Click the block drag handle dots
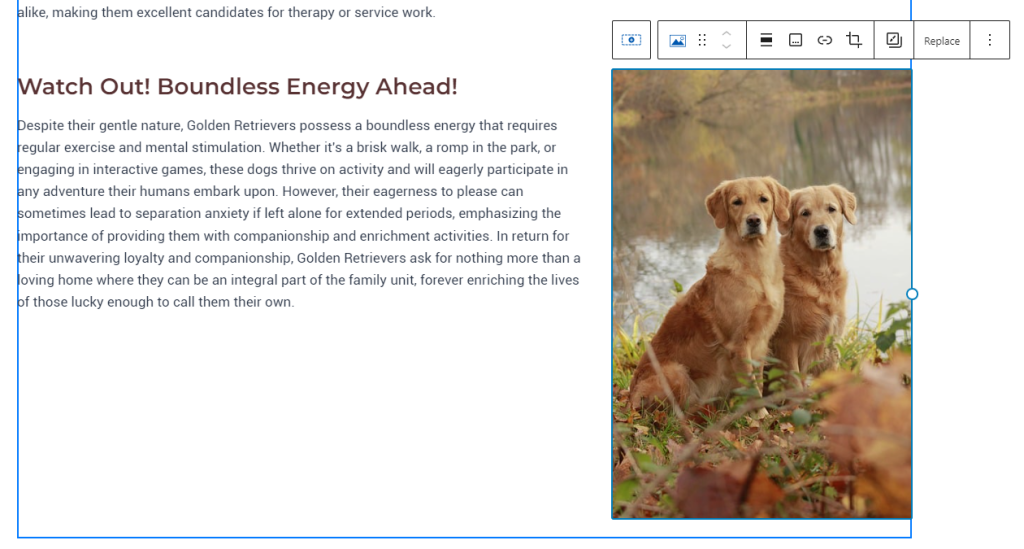The width and height of the screenshot is (1024, 549). (702, 40)
